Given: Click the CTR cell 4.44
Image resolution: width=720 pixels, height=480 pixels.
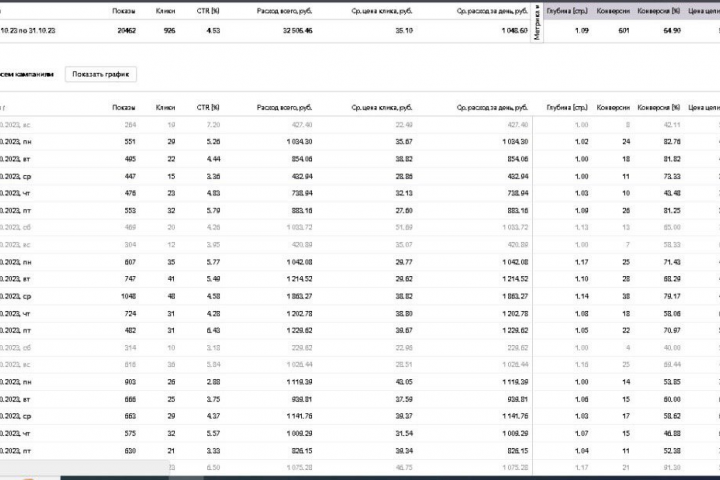Looking at the screenshot, I should click(214, 159).
